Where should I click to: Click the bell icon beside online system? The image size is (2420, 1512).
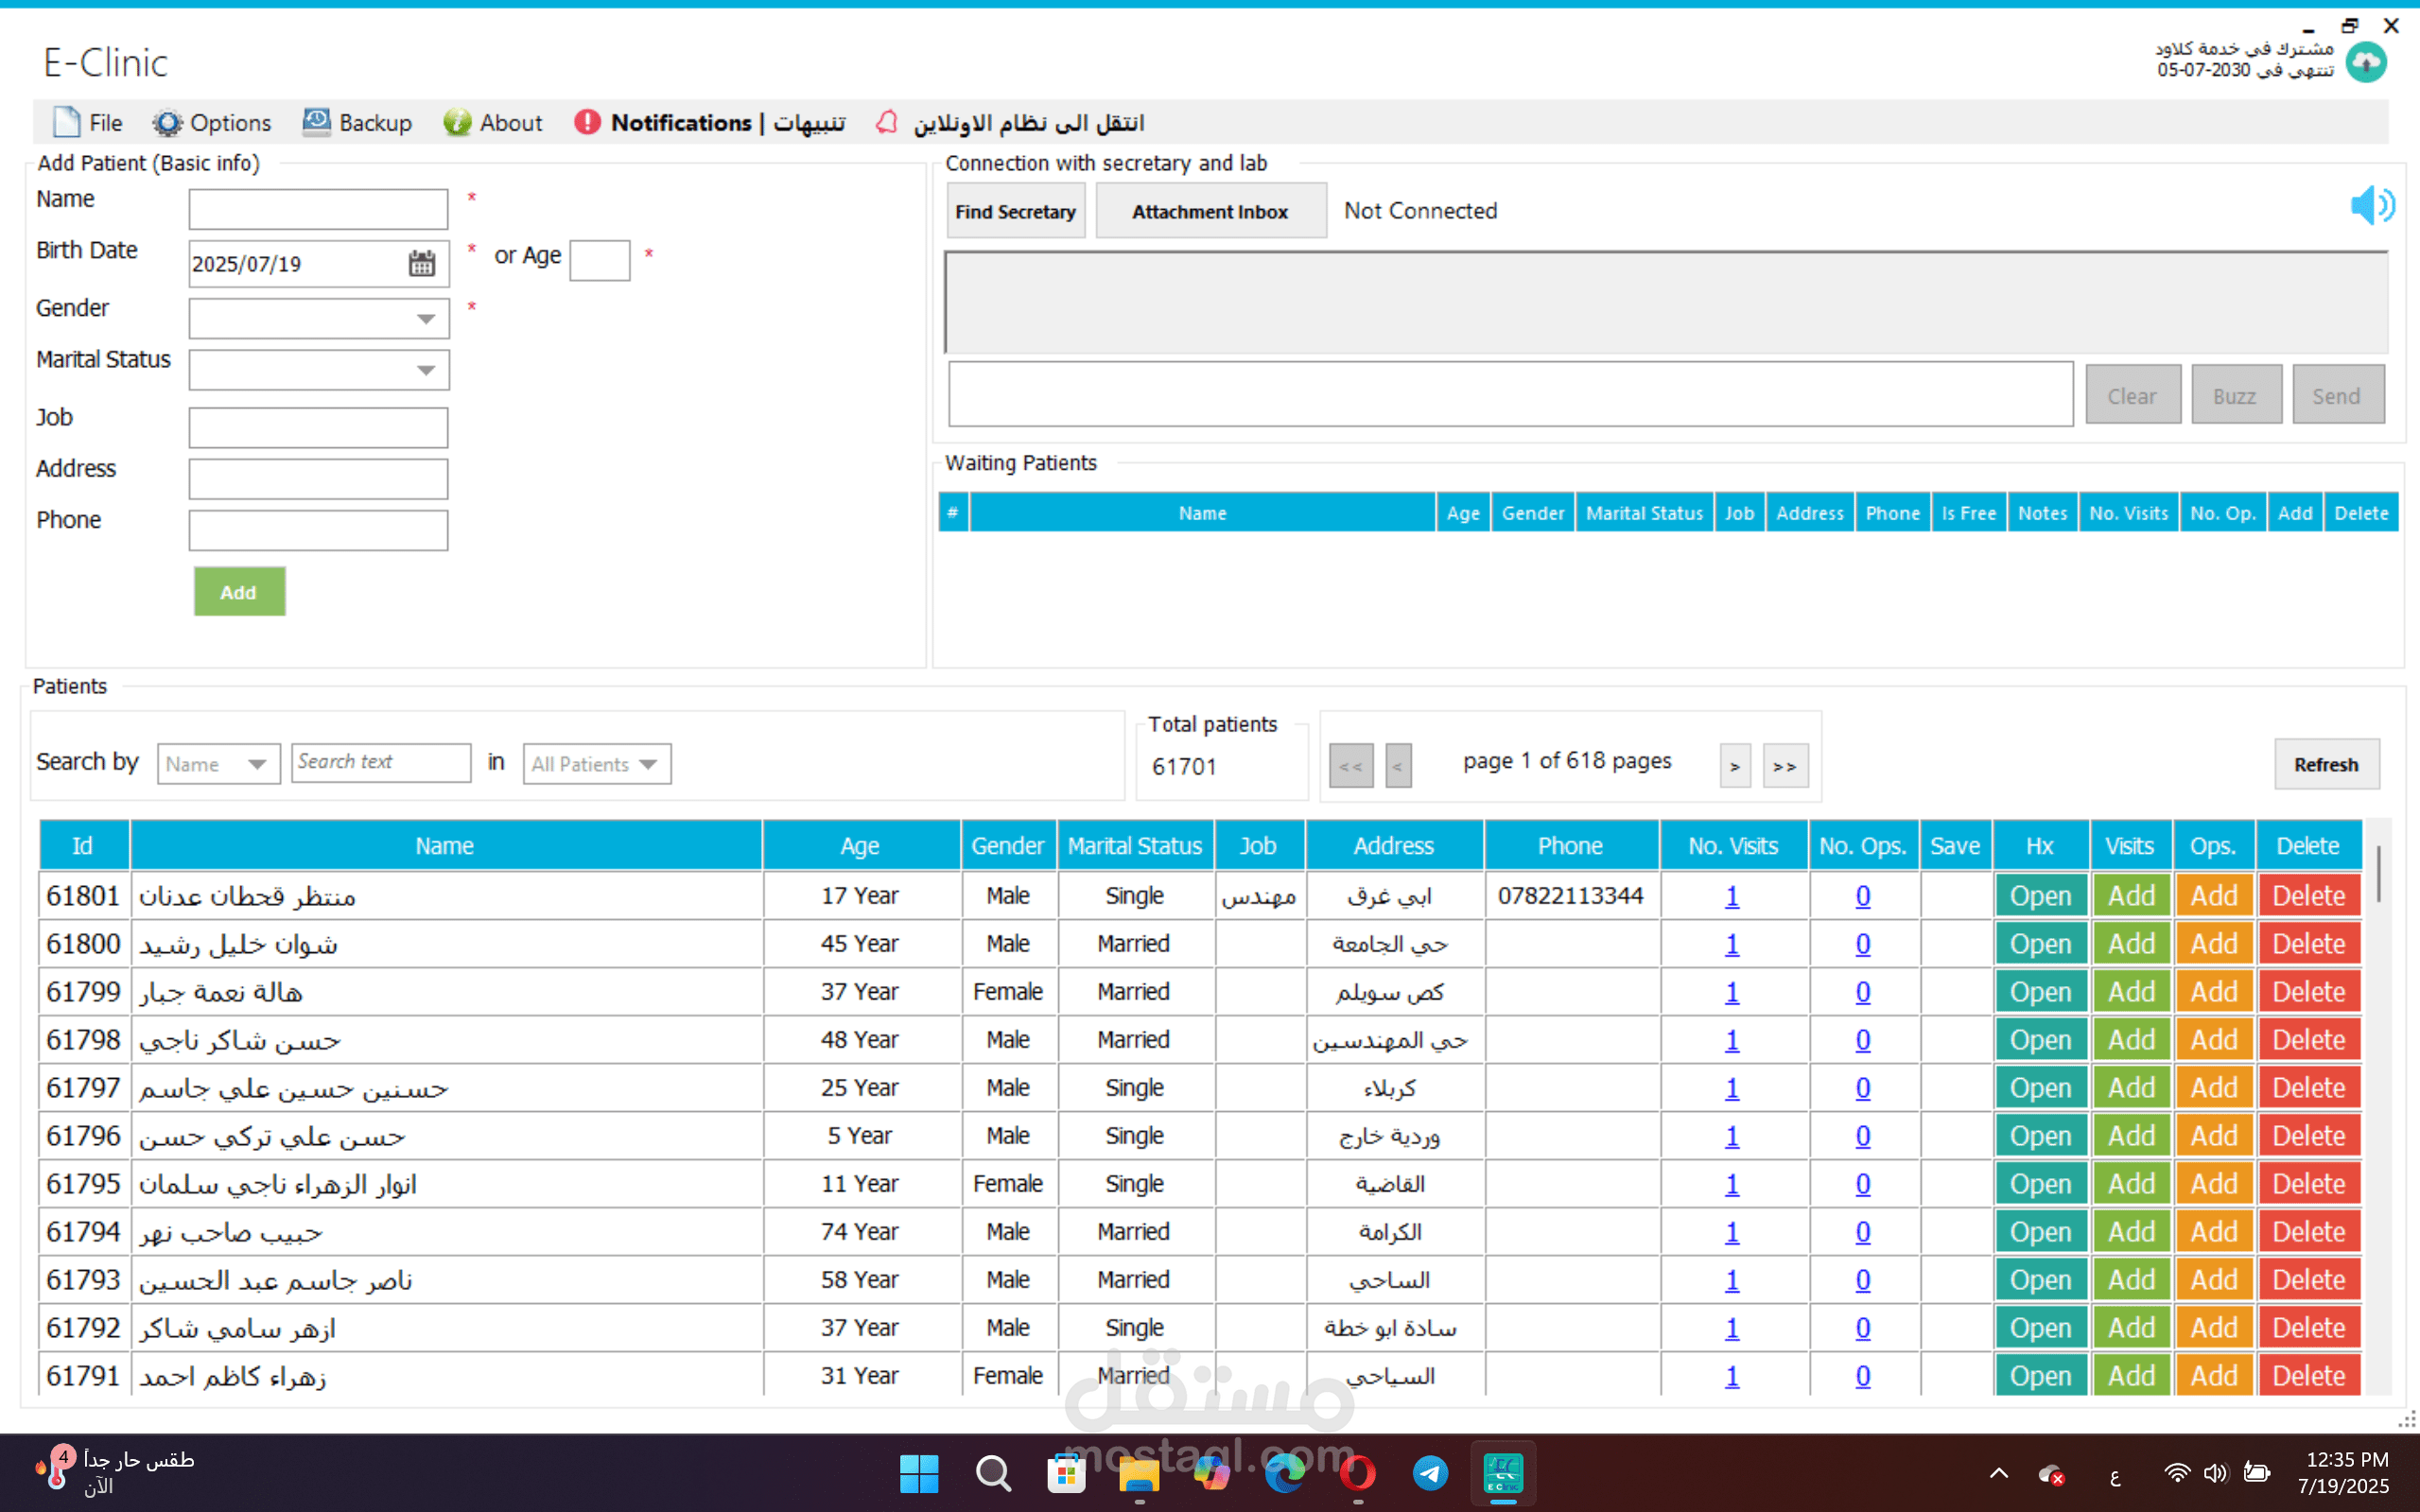click(x=886, y=122)
